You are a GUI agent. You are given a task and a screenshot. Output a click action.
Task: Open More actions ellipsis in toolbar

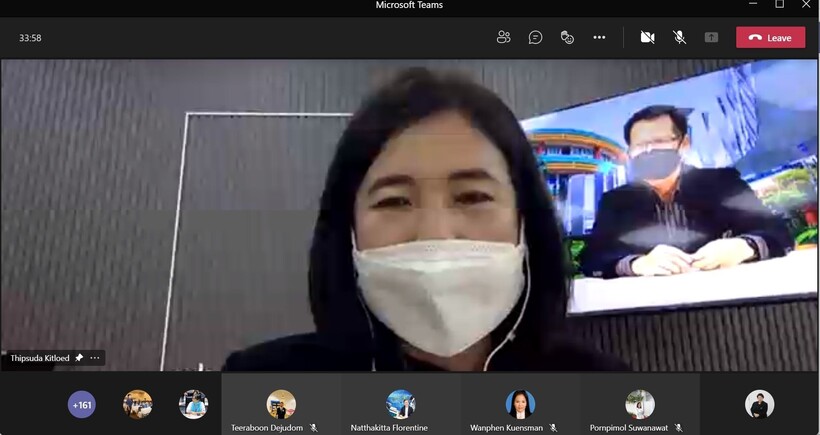pyautogui.click(x=599, y=37)
